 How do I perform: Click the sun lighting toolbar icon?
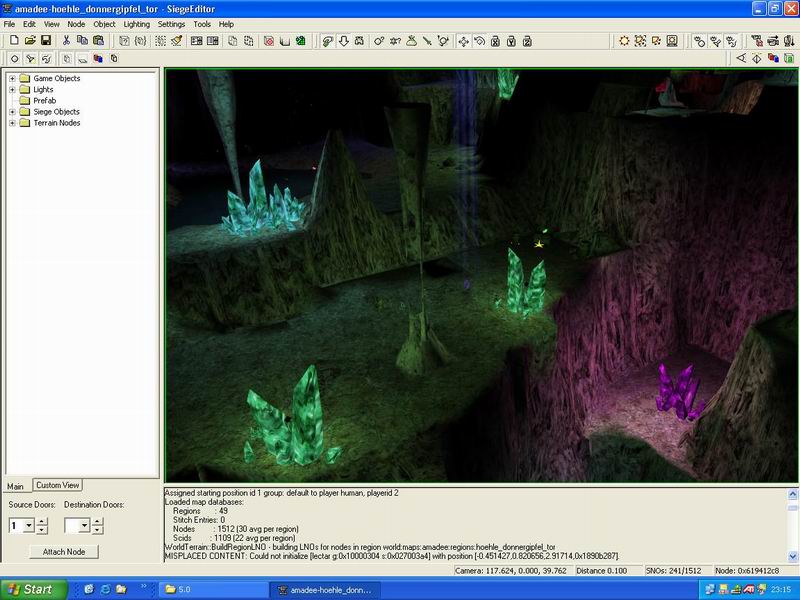point(624,41)
